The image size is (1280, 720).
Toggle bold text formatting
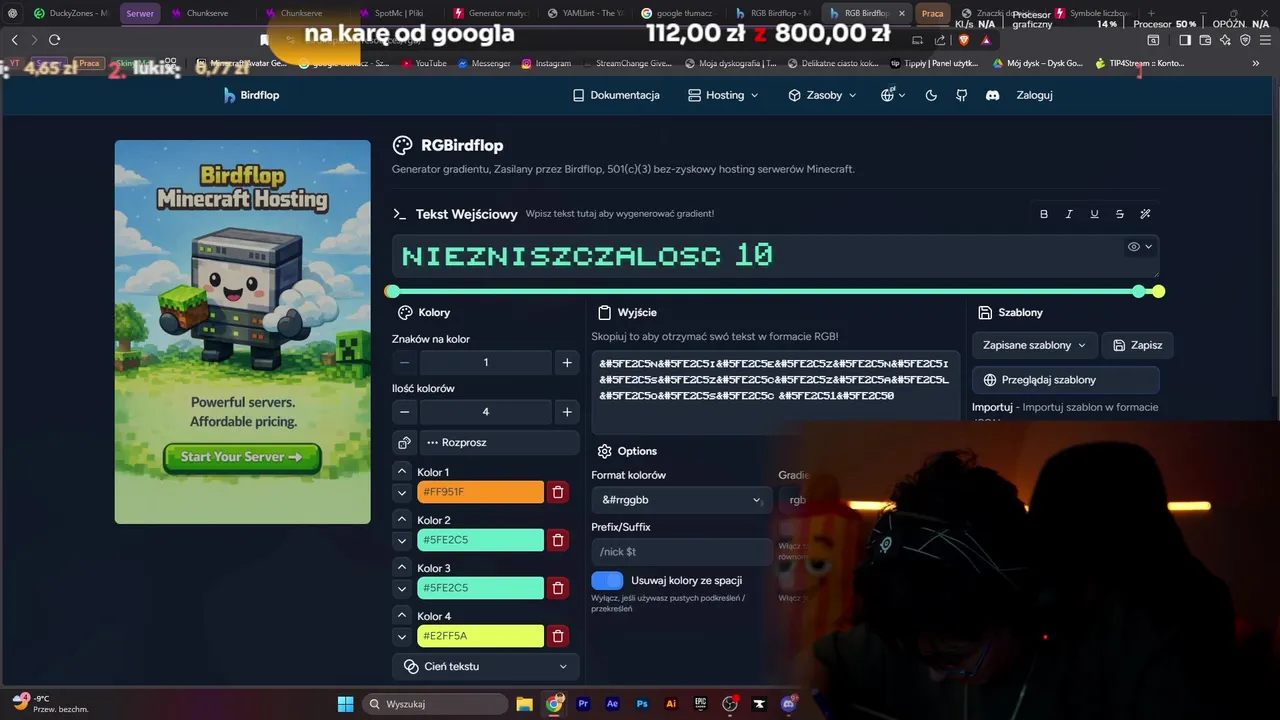pyautogui.click(x=1044, y=214)
